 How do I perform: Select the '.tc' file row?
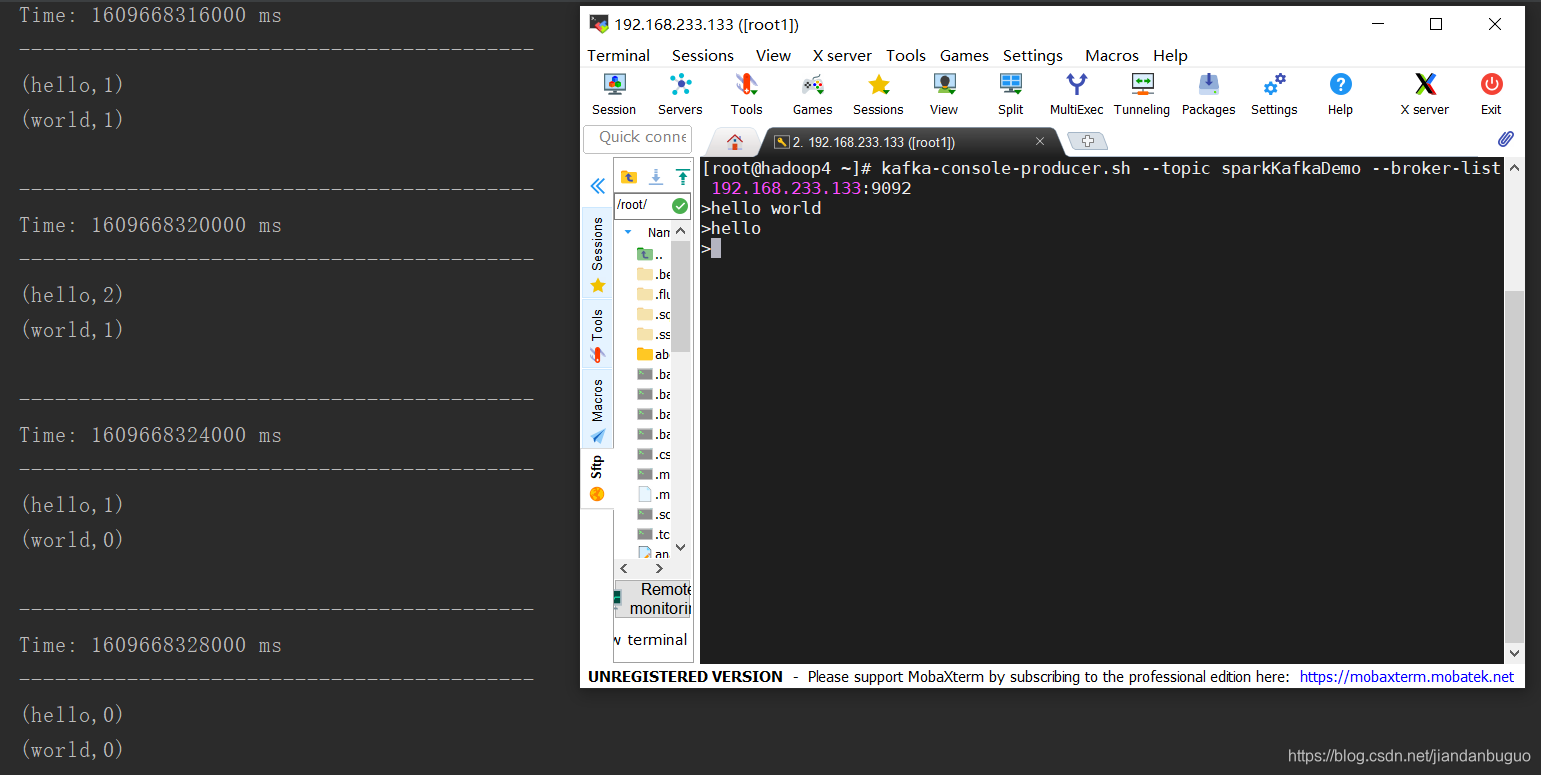653,534
